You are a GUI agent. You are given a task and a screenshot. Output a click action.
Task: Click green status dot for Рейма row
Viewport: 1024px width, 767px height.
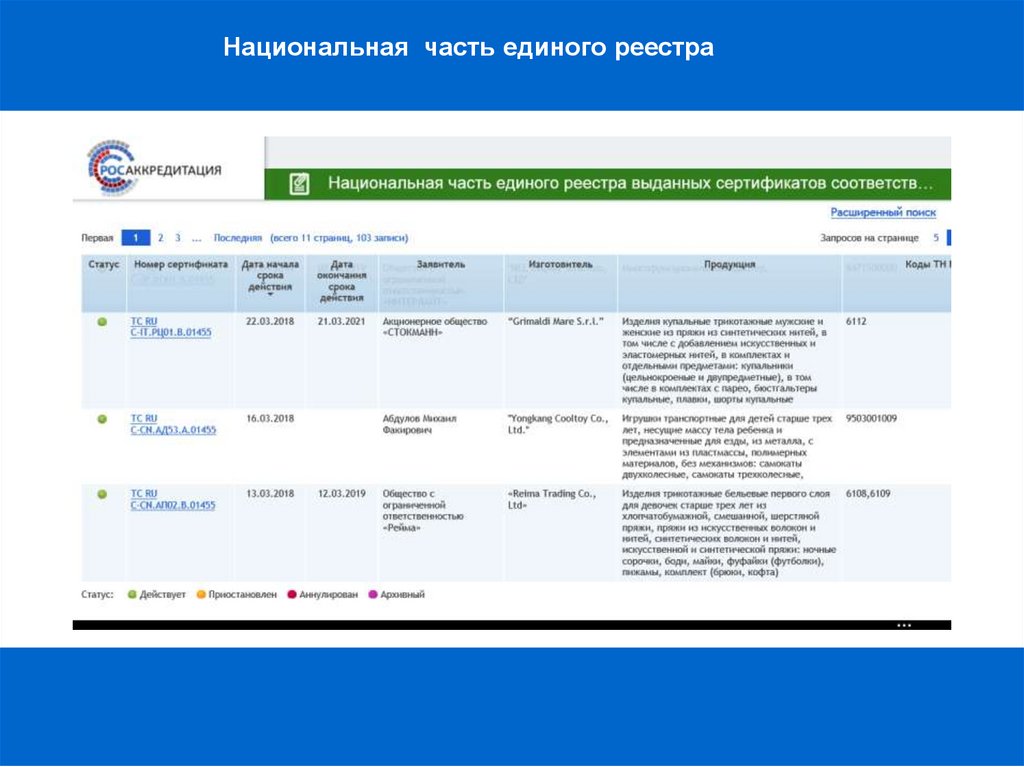[x=102, y=494]
